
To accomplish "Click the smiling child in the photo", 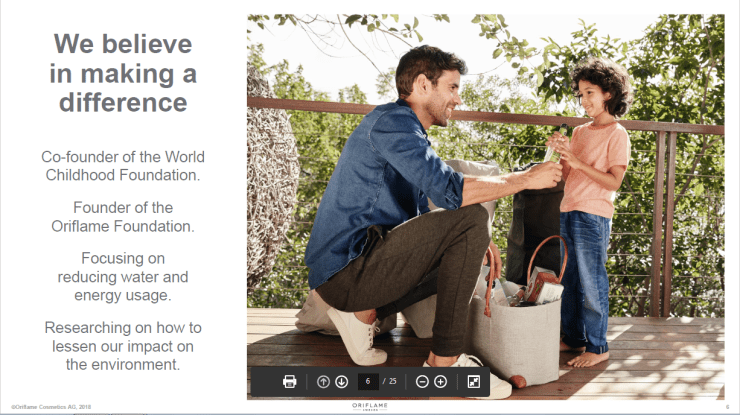I will tap(598, 95).
